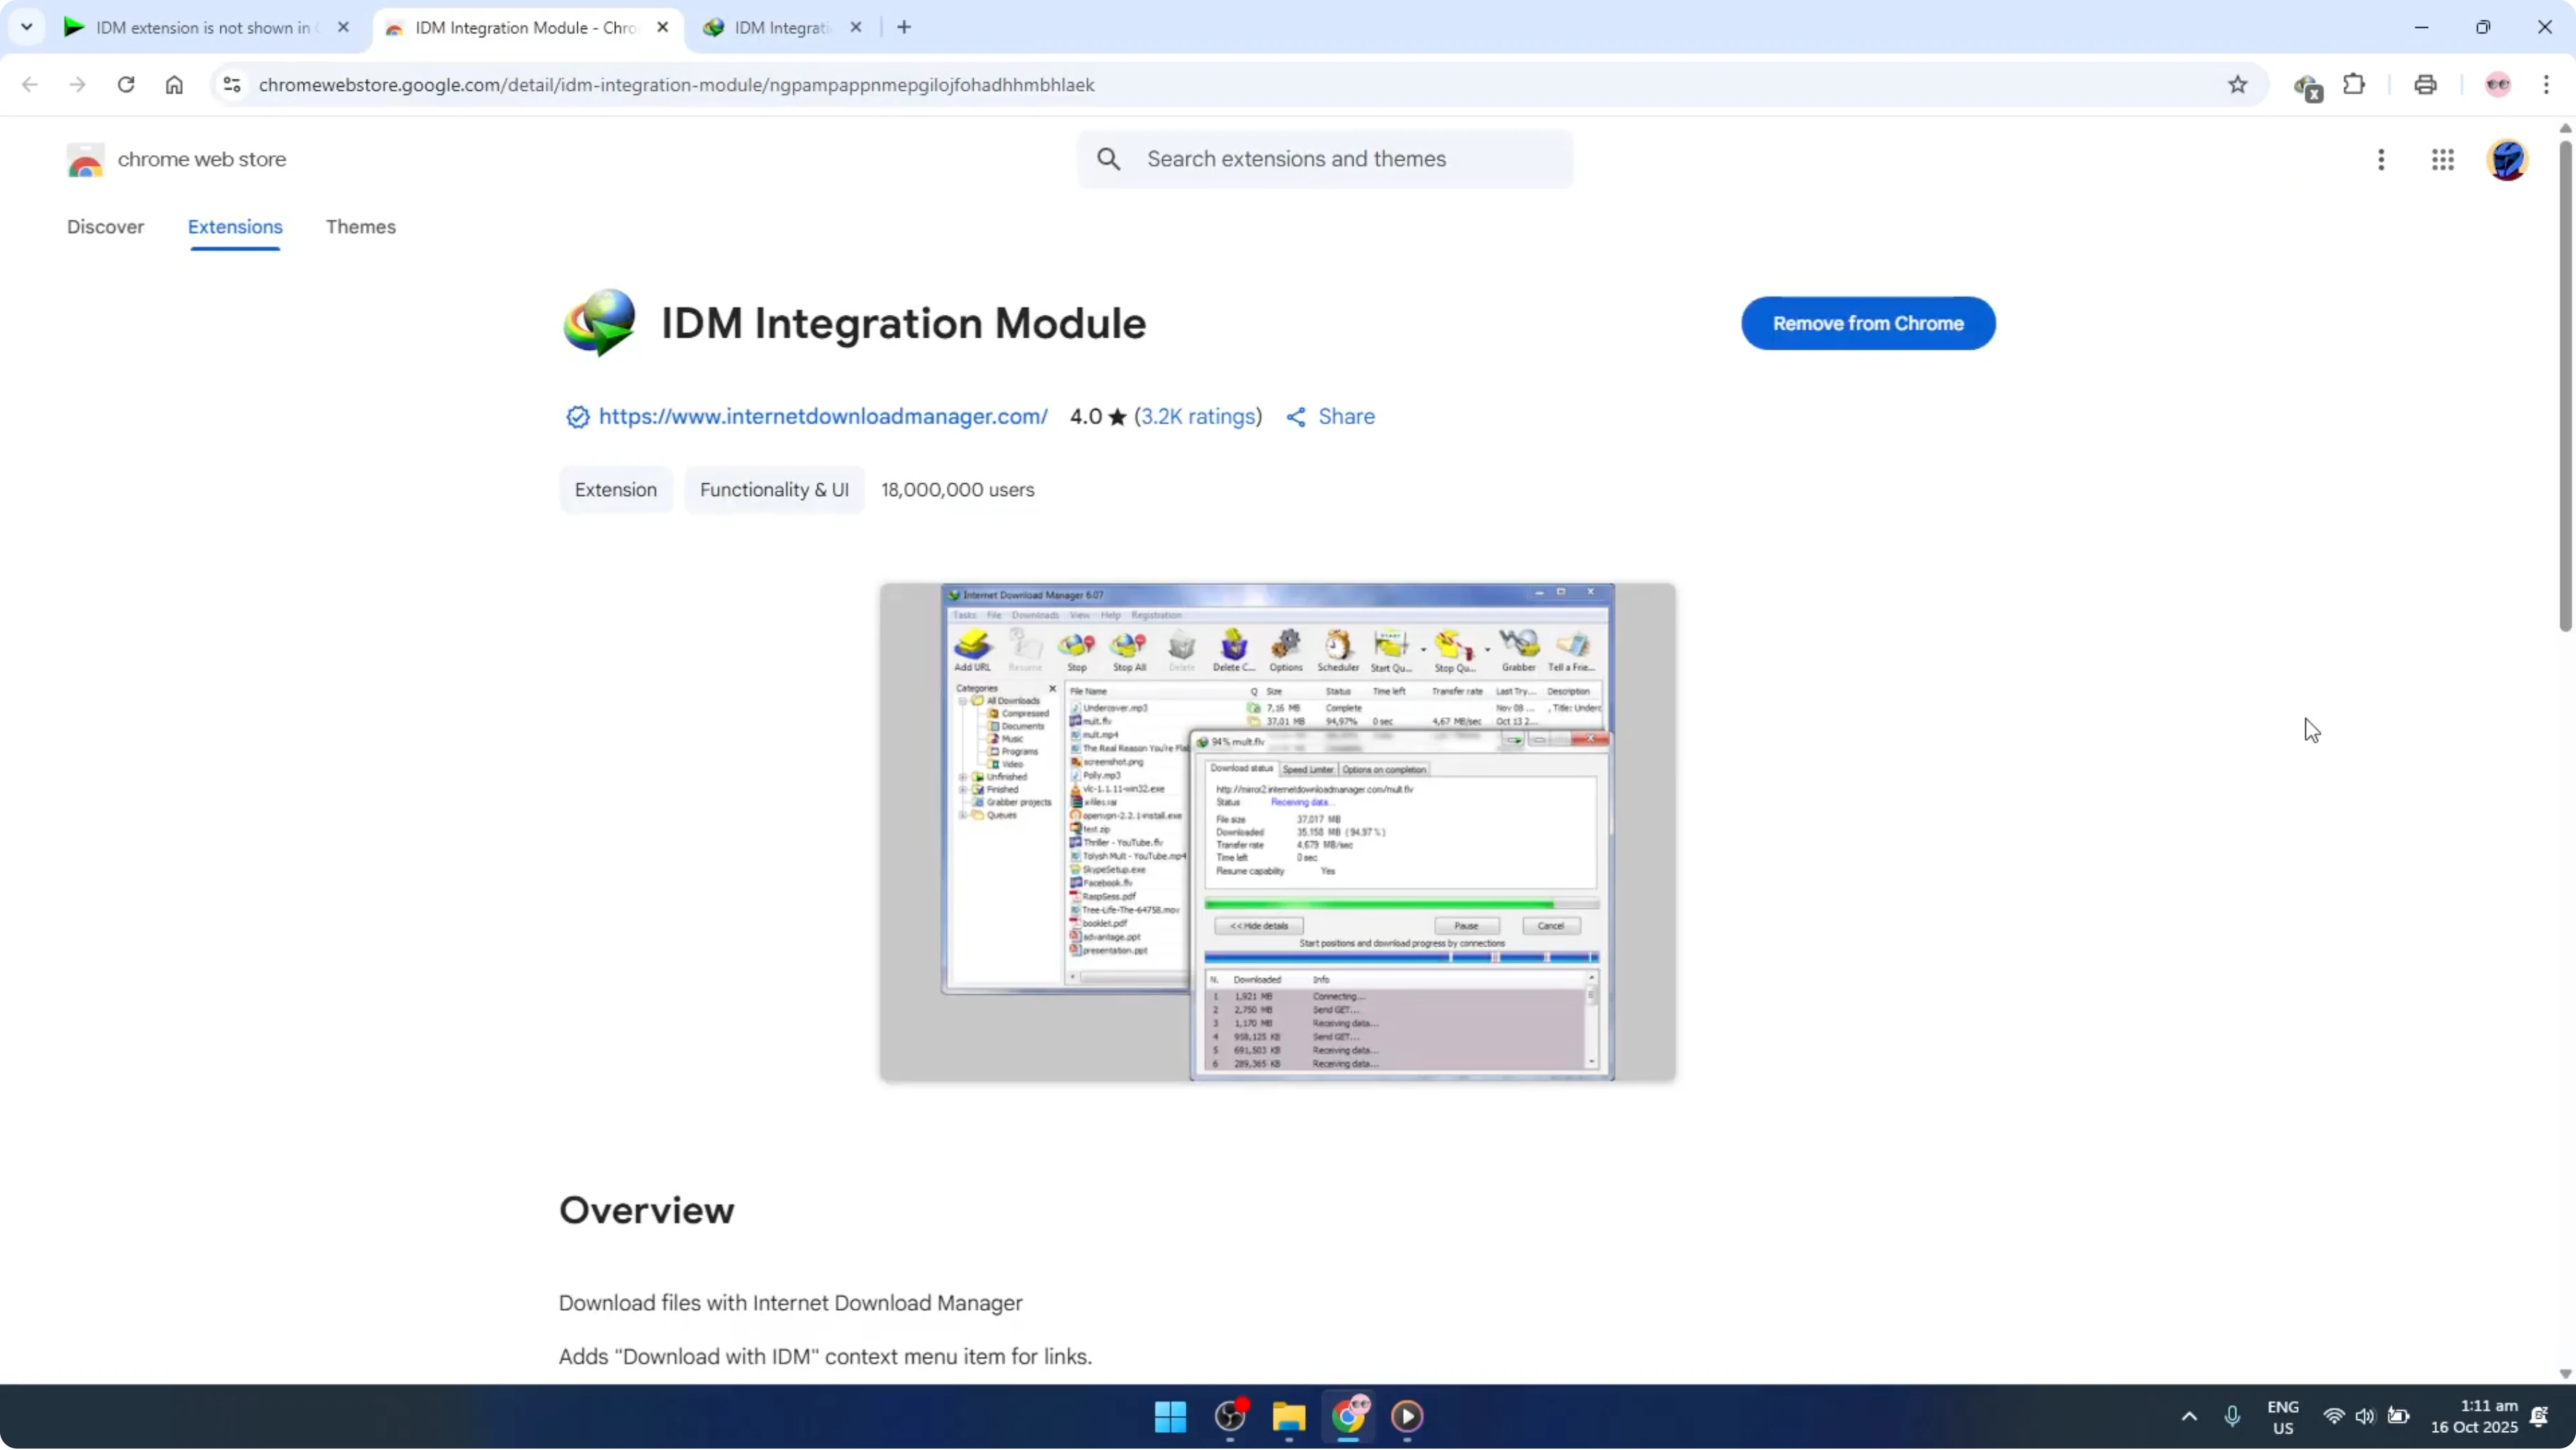Open the tab search dropdown arrow
This screenshot has width=2576, height=1450.
pyautogui.click(x=27, y=27)
